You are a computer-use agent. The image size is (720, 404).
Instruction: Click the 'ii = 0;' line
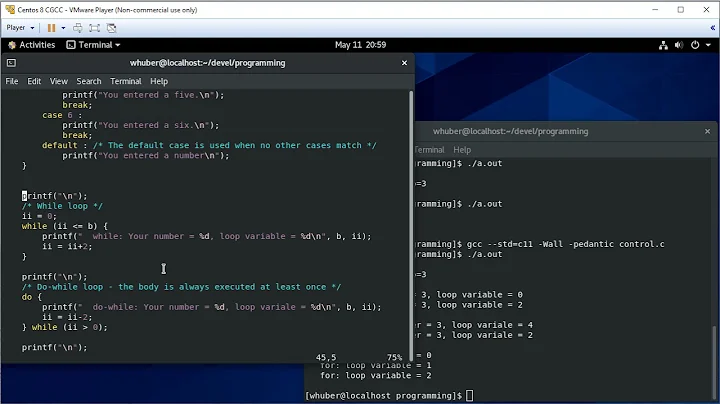pyautogui.click(x=39, y=216)
